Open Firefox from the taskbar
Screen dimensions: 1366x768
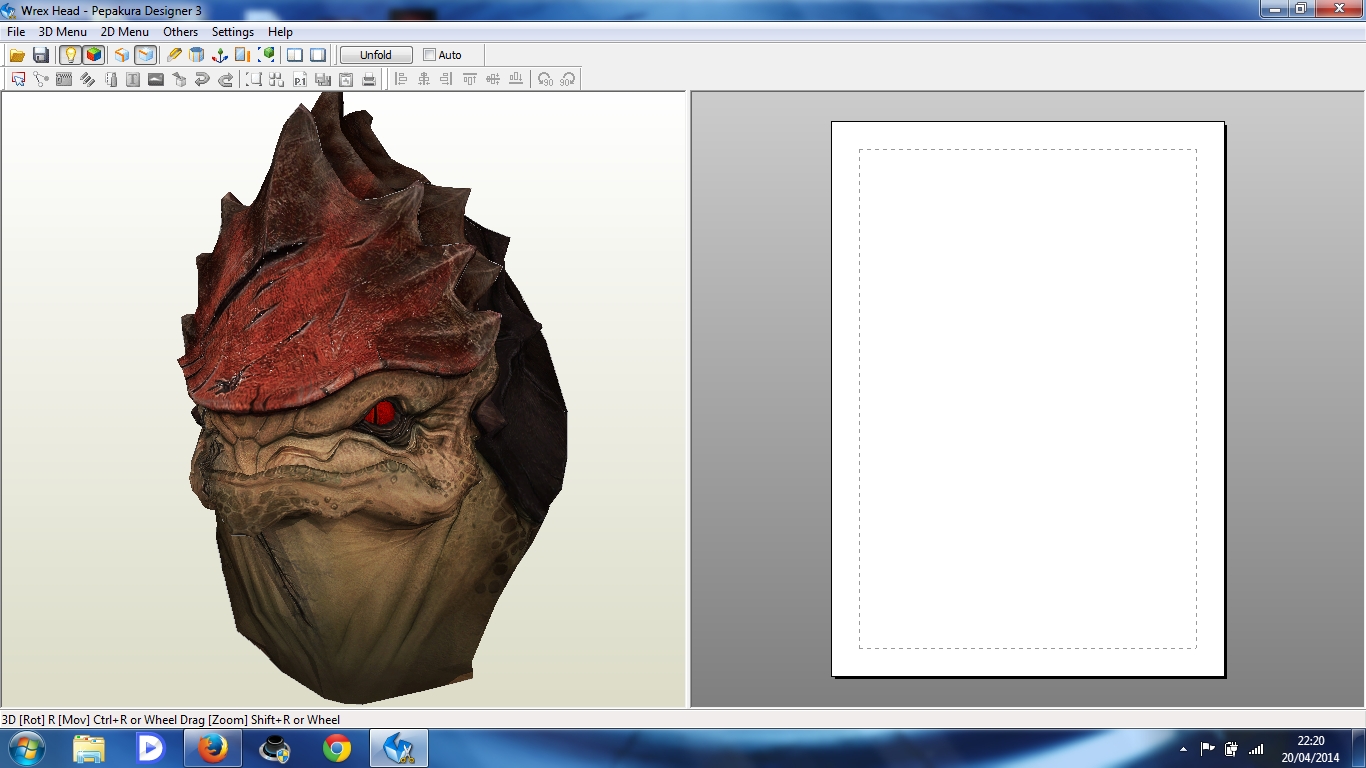[x=213, y=748]
